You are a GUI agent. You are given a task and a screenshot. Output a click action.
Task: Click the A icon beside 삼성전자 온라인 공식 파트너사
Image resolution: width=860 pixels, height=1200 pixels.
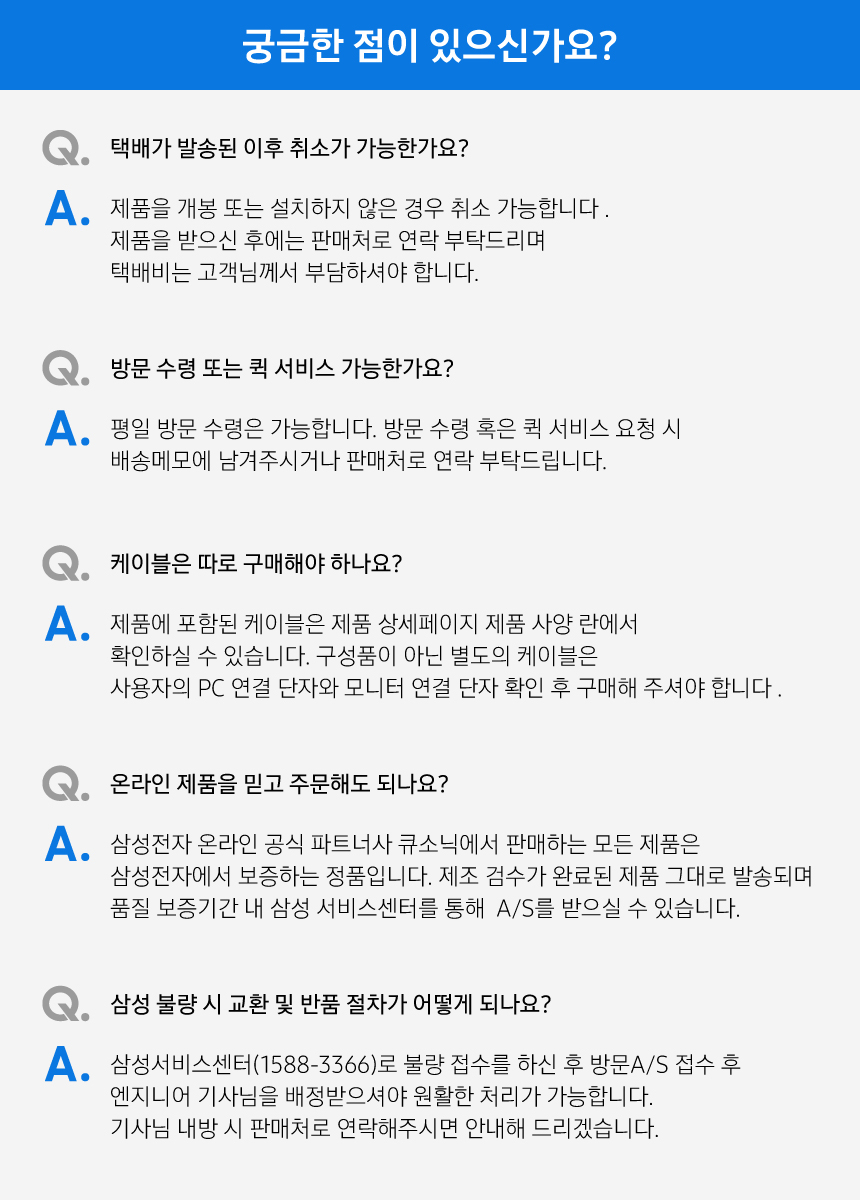click(68, 843)
